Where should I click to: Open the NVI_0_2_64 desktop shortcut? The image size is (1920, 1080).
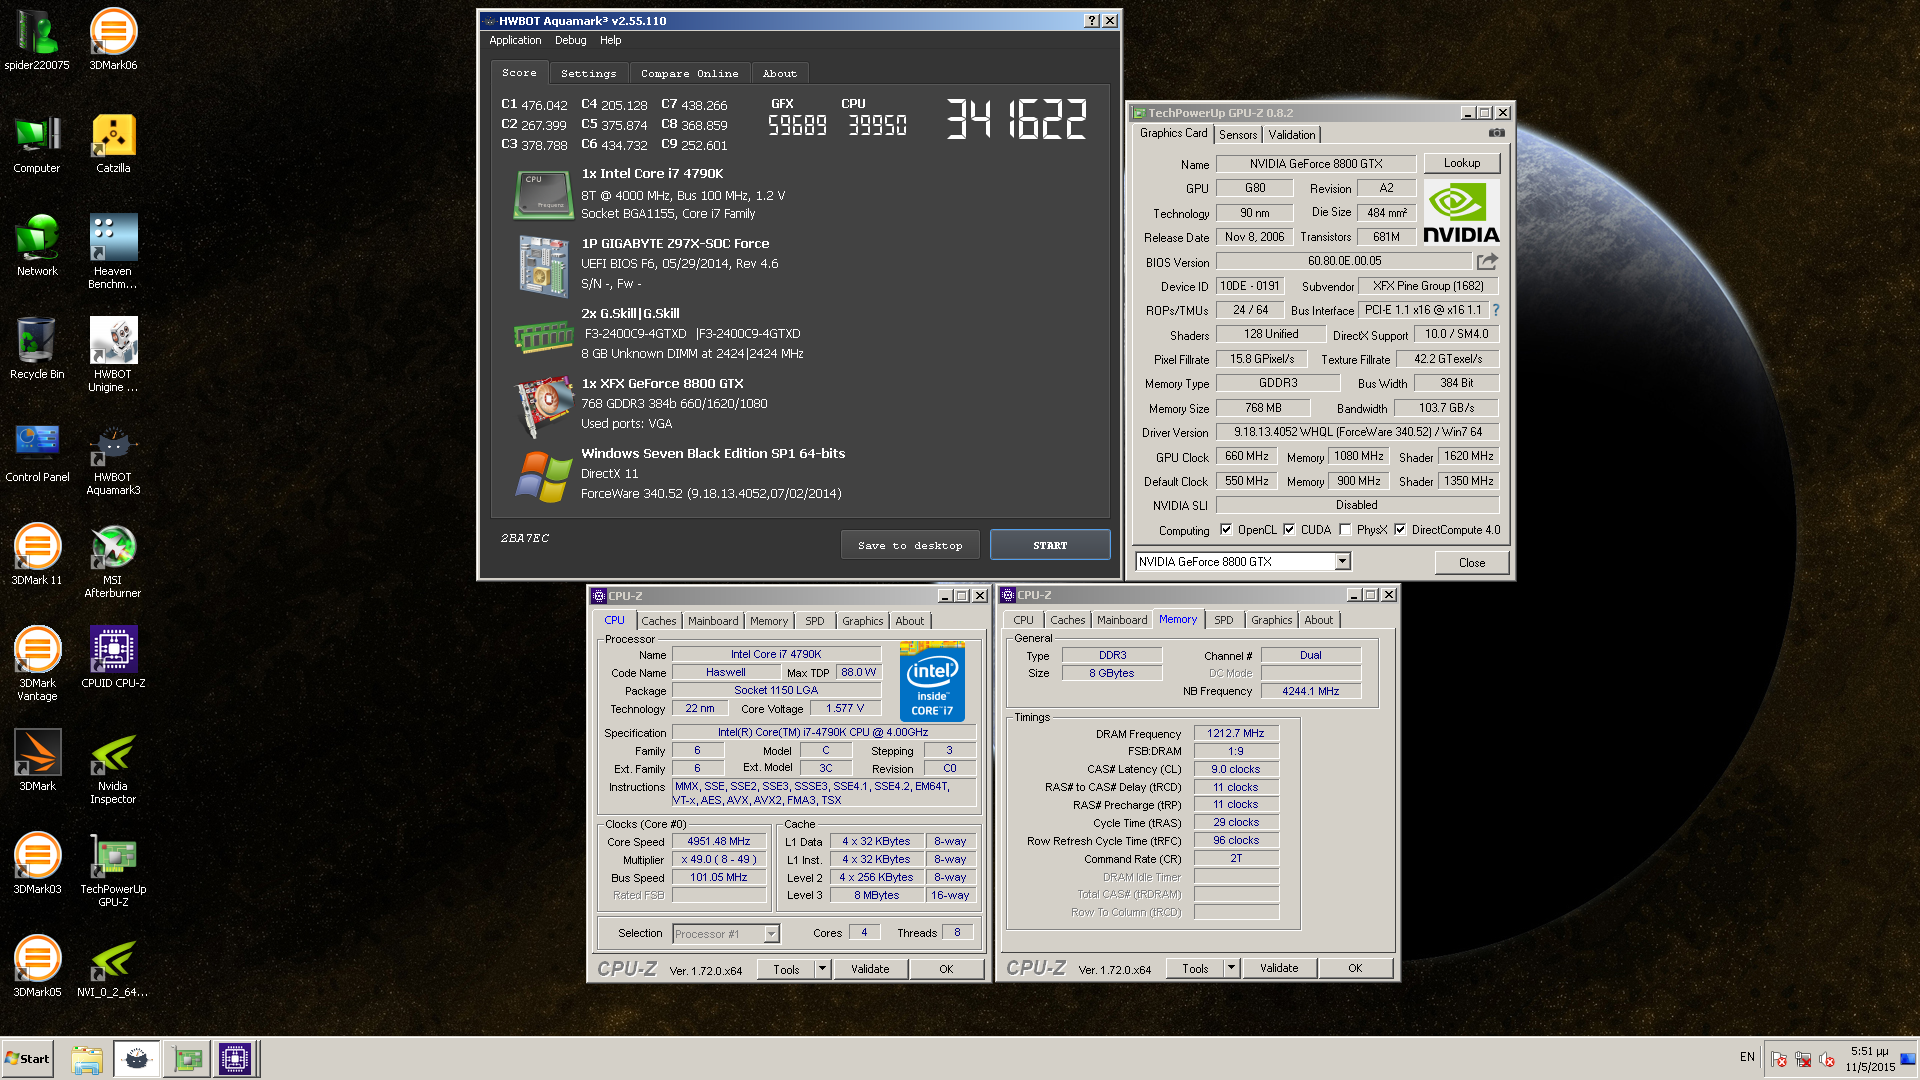pos(113,967)
